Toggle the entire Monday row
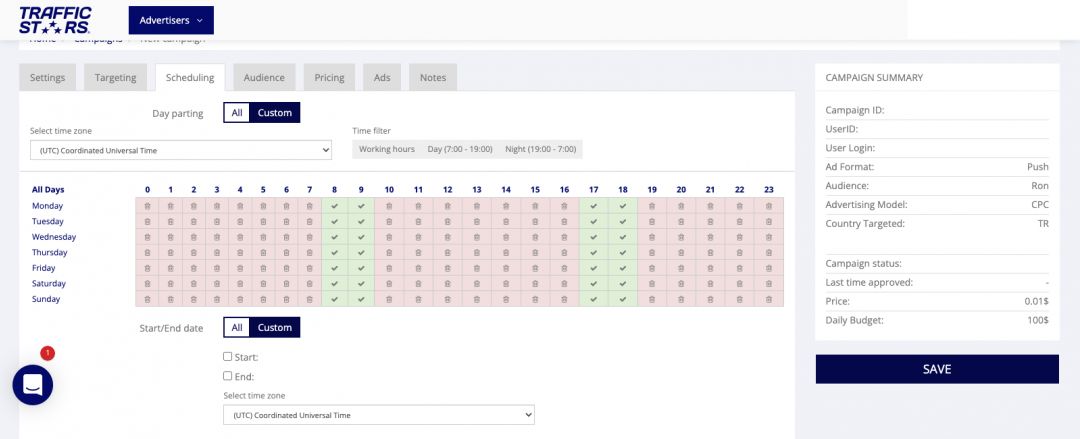The width and height of the screenshot is (1080, 439). [x=47, y=205]
